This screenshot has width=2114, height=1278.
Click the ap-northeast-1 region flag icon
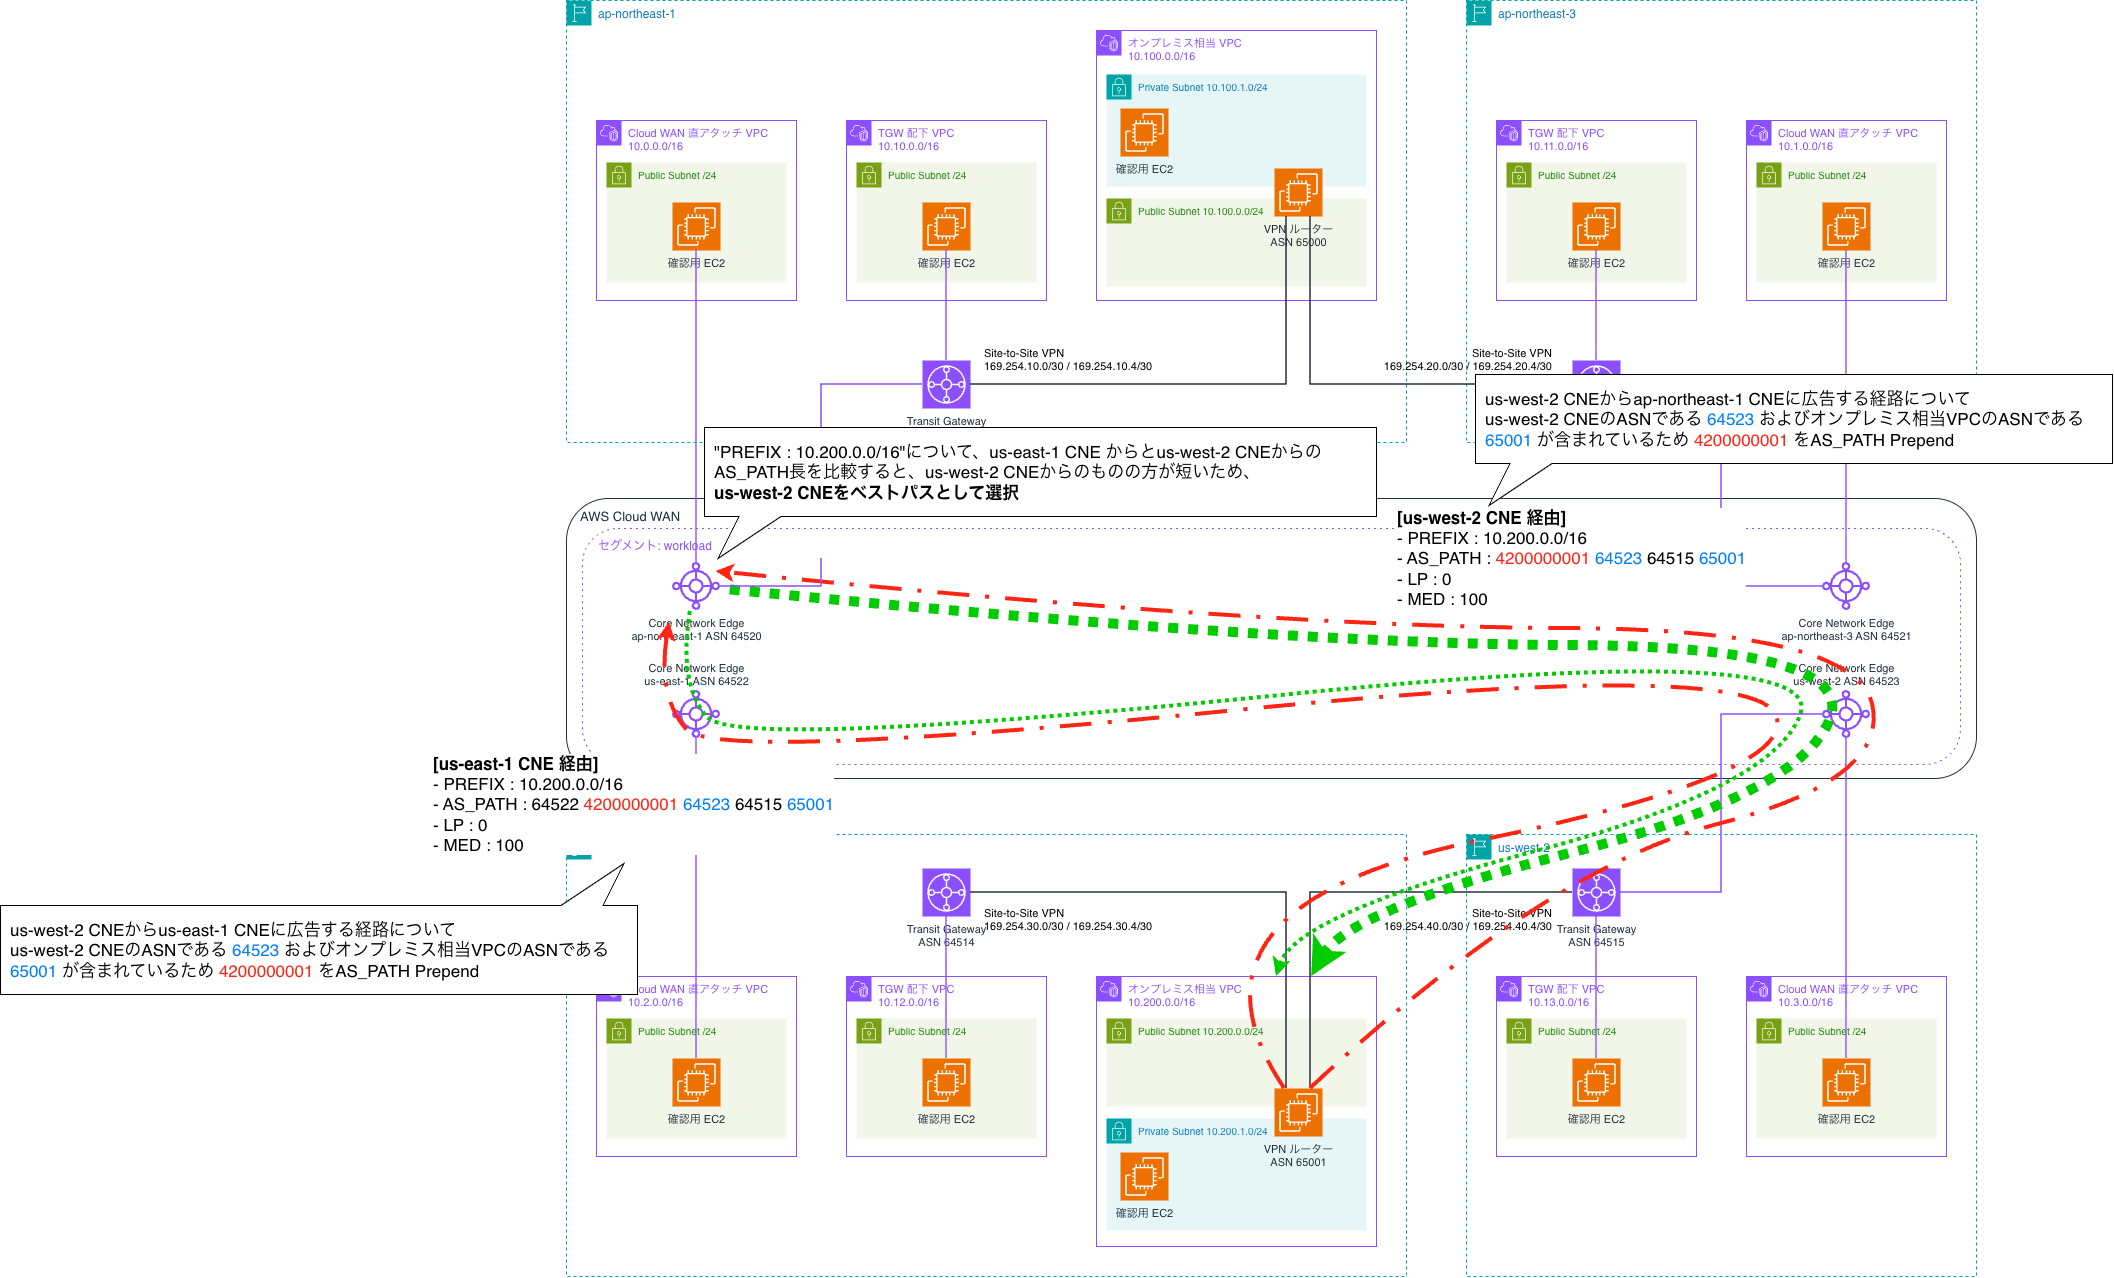(579, 13)
